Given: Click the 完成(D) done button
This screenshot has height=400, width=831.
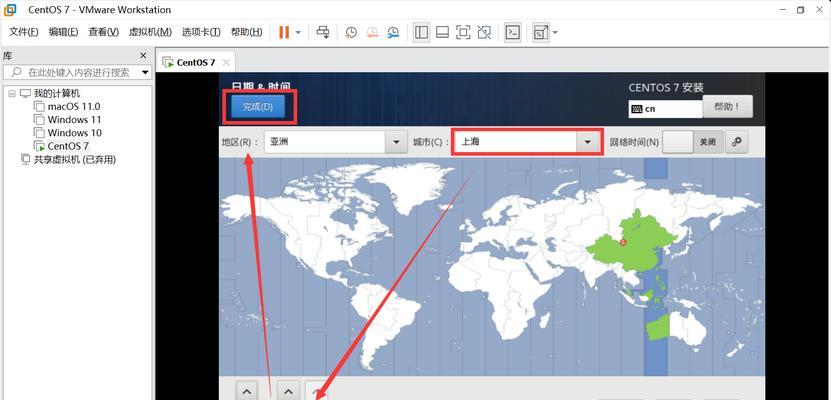Looking at the screenshot, I should (x=258, y=106).
